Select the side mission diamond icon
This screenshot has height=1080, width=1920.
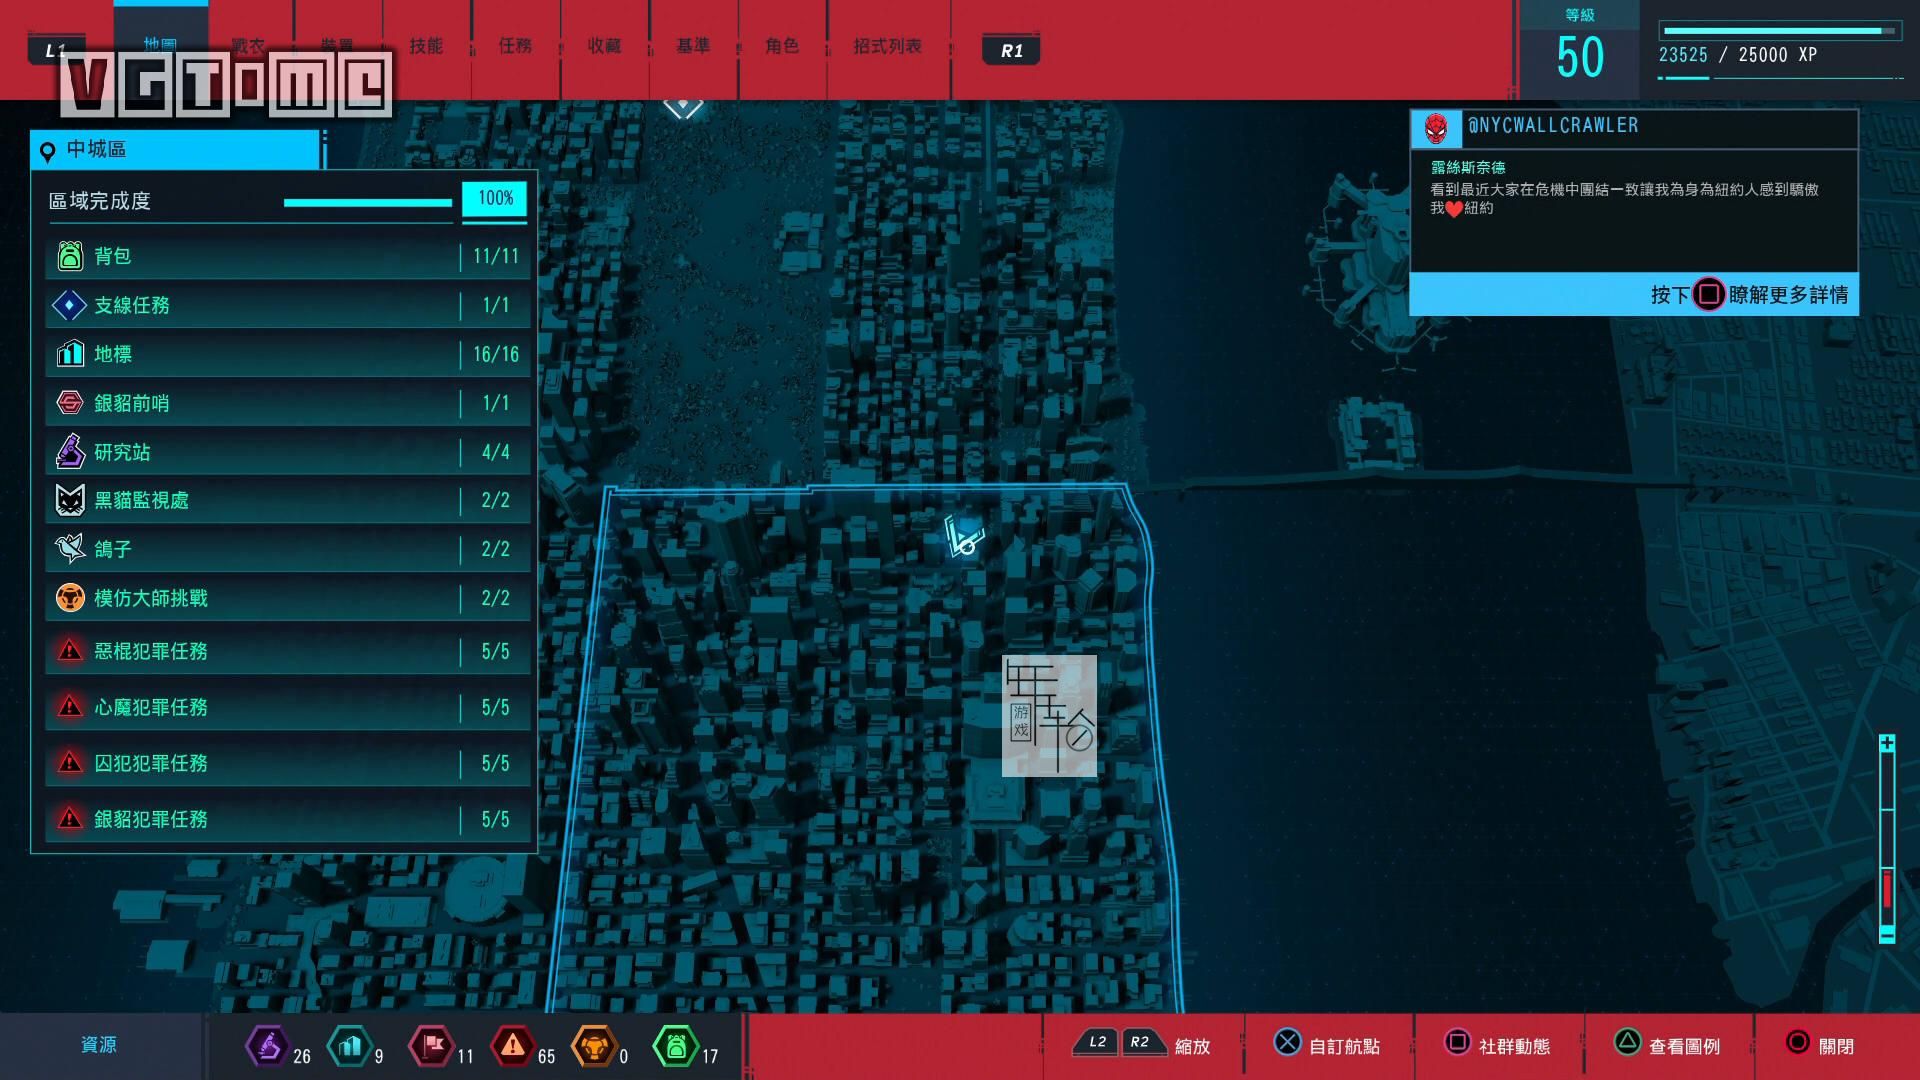(x=69, y=305)
